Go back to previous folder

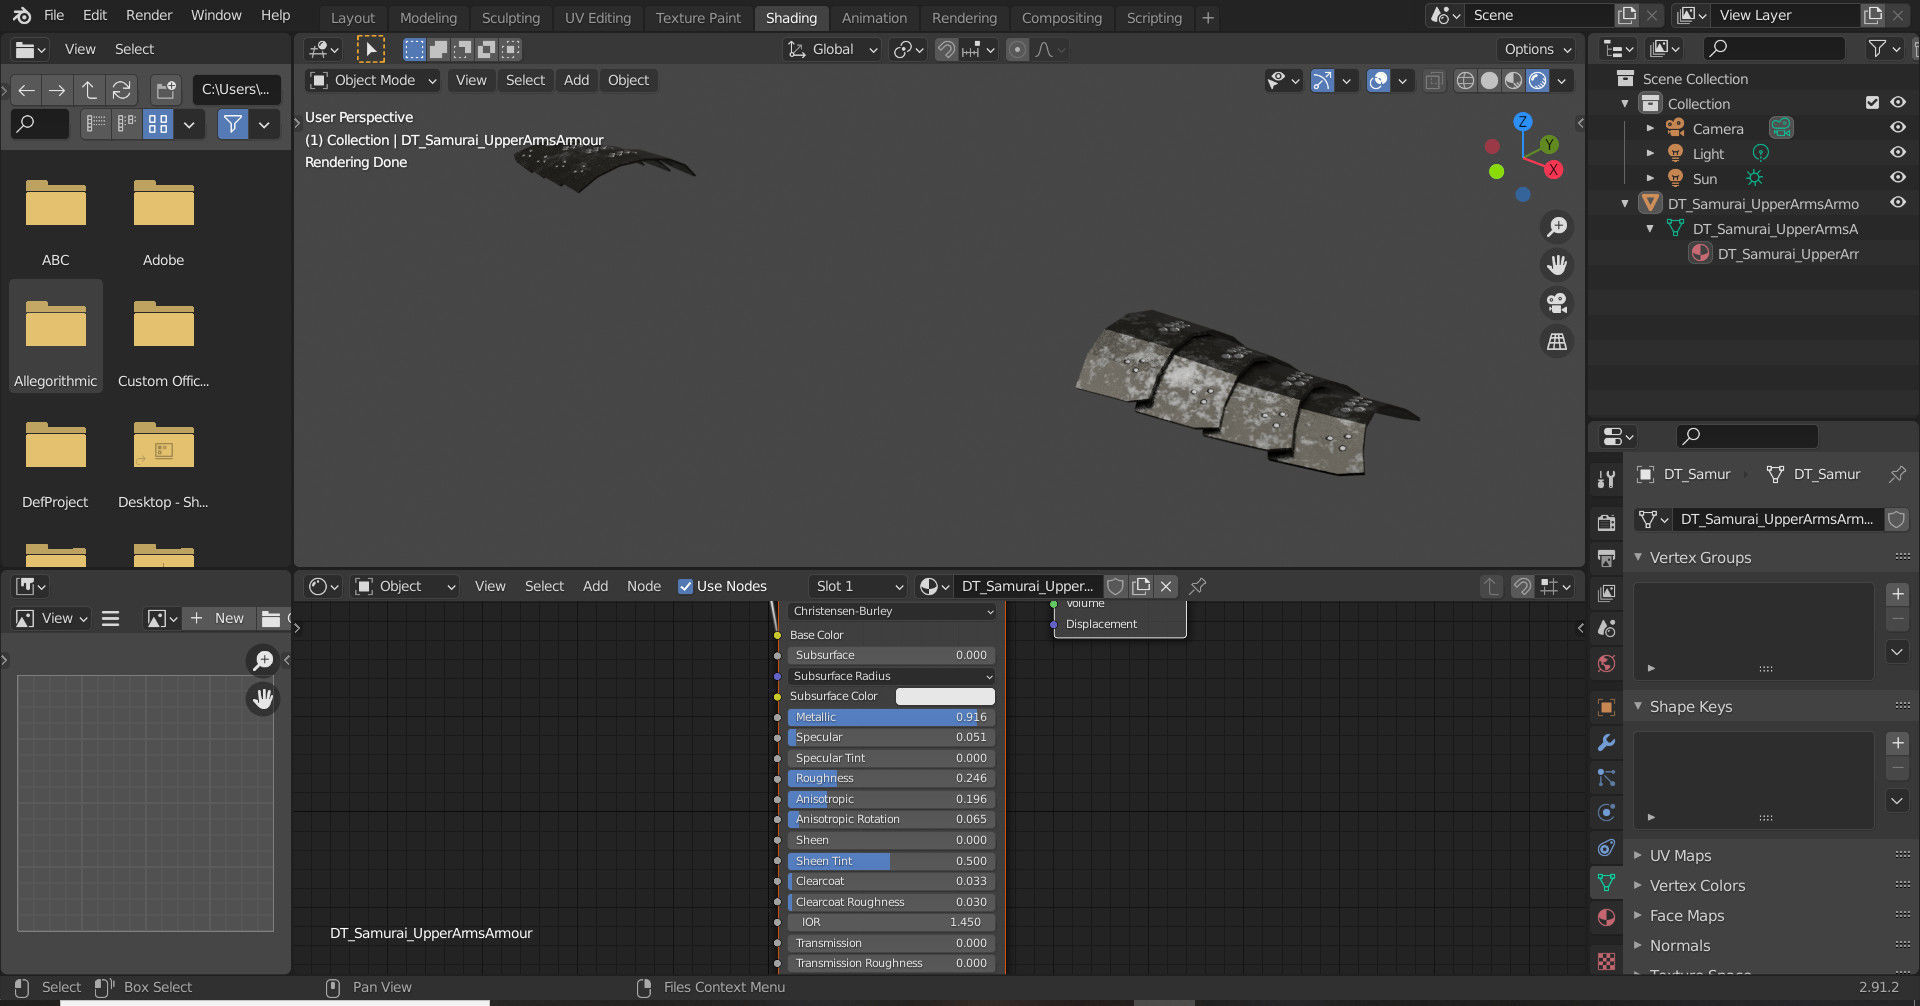(26, 90)
